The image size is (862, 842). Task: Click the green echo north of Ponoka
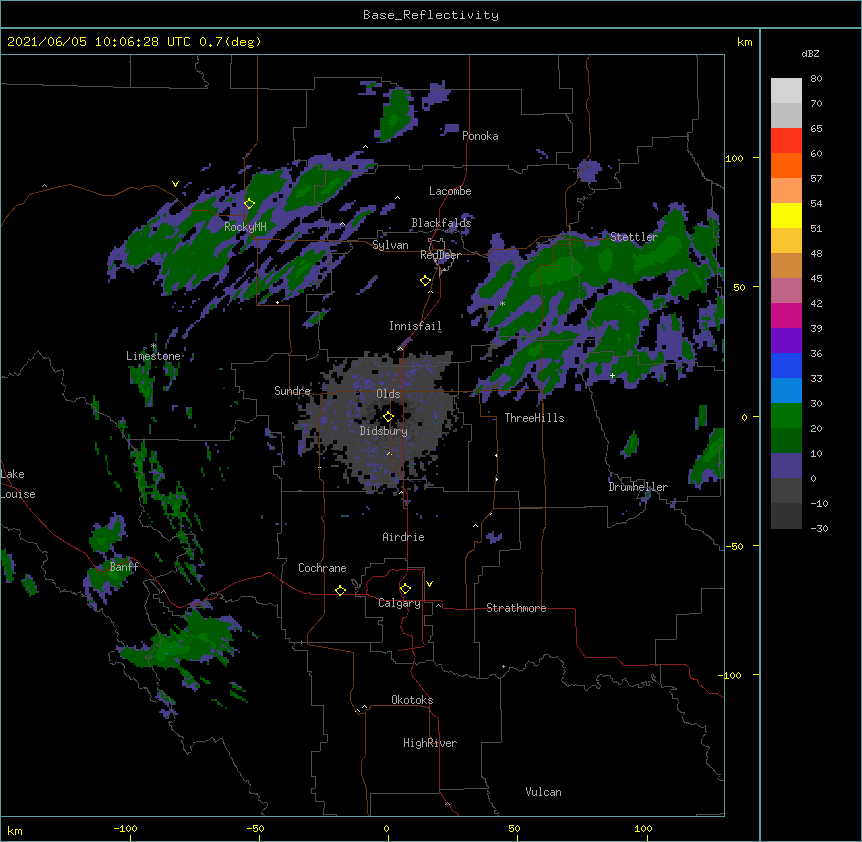click(x=397, y=114)
